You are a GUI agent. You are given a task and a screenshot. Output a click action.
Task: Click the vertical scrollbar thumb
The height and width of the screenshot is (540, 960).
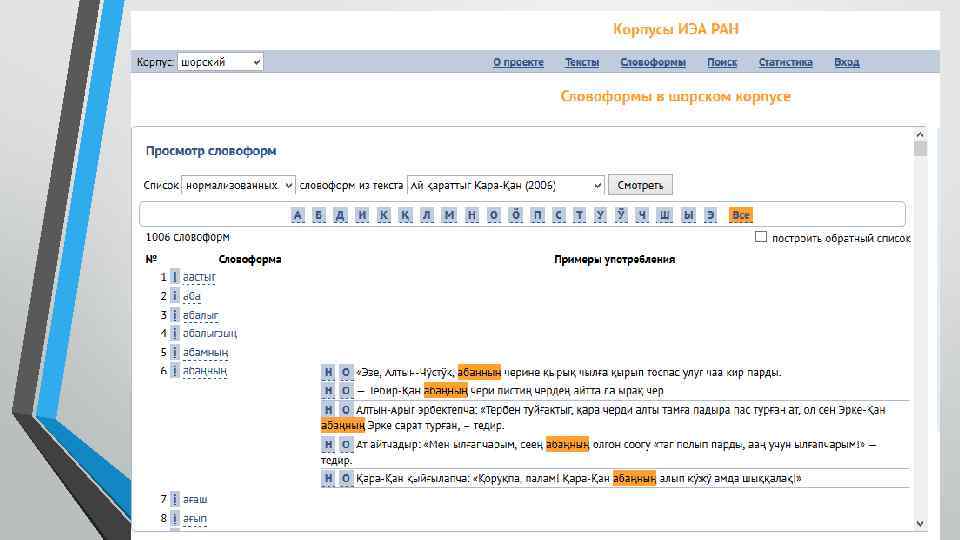[x=920, y=149]
